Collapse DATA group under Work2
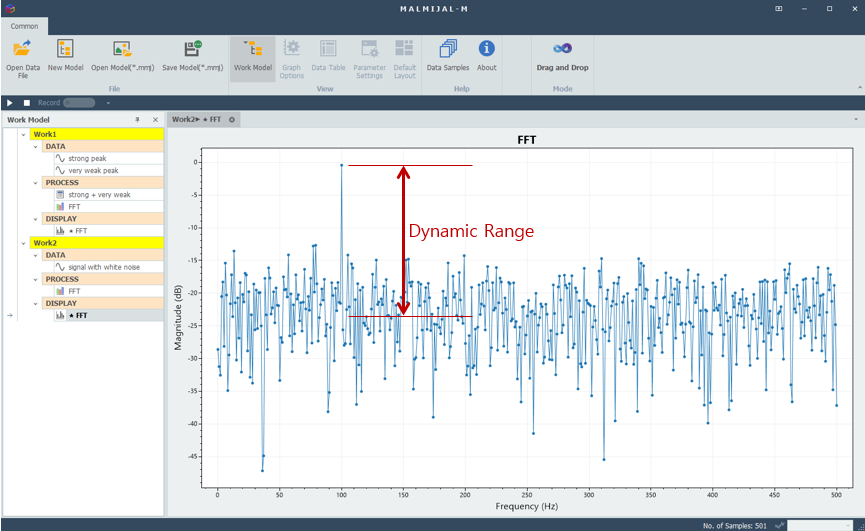This screenshot has height=531, width=865. [x=35, y=255]
